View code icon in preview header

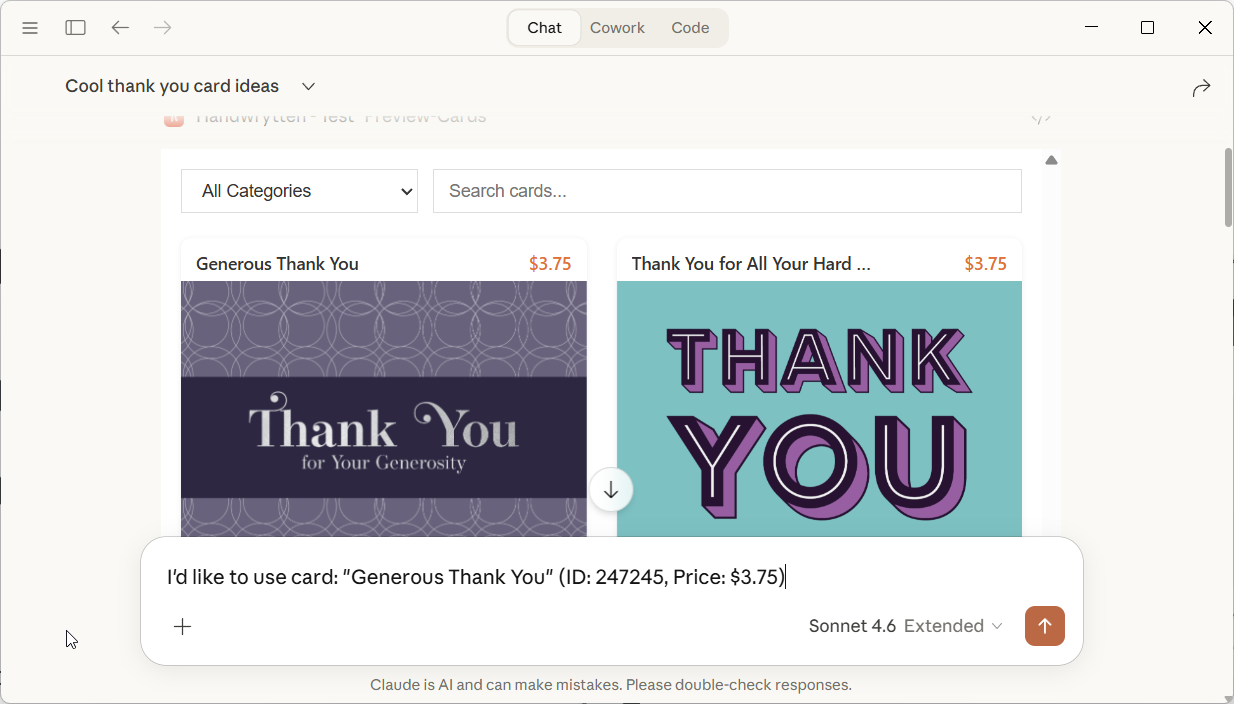point(1041,118)
